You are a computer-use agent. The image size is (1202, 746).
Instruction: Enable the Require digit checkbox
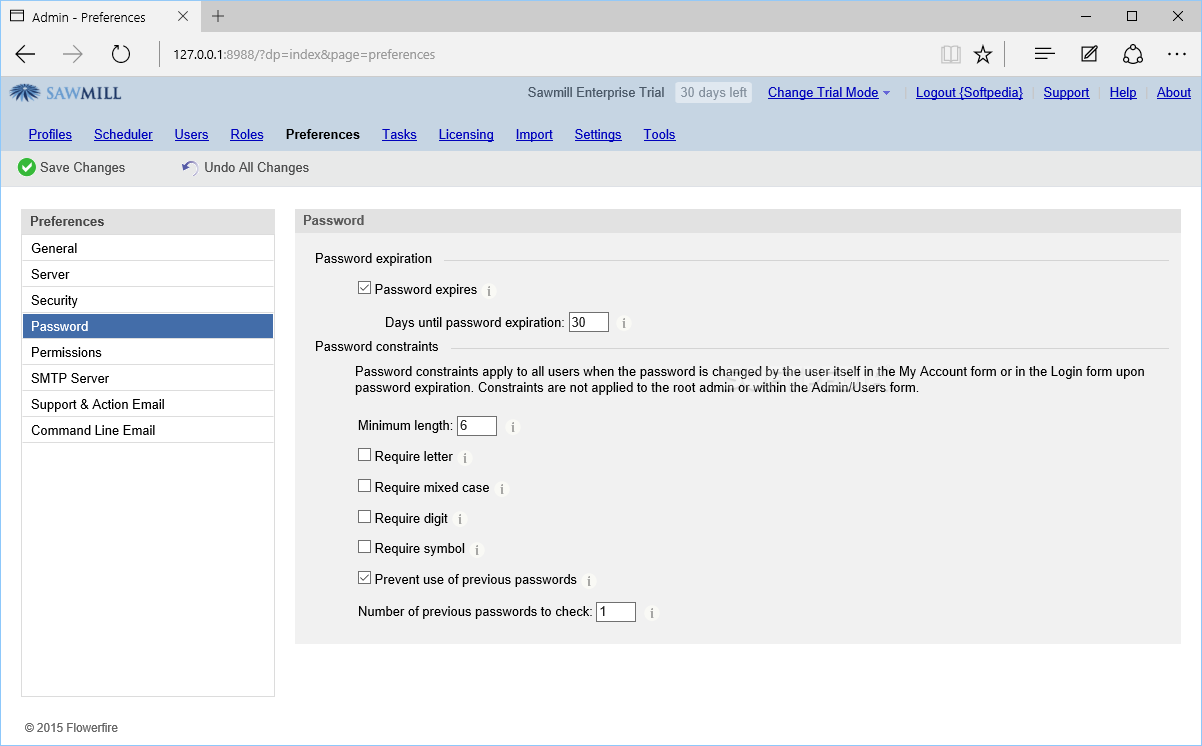(364, 517)
